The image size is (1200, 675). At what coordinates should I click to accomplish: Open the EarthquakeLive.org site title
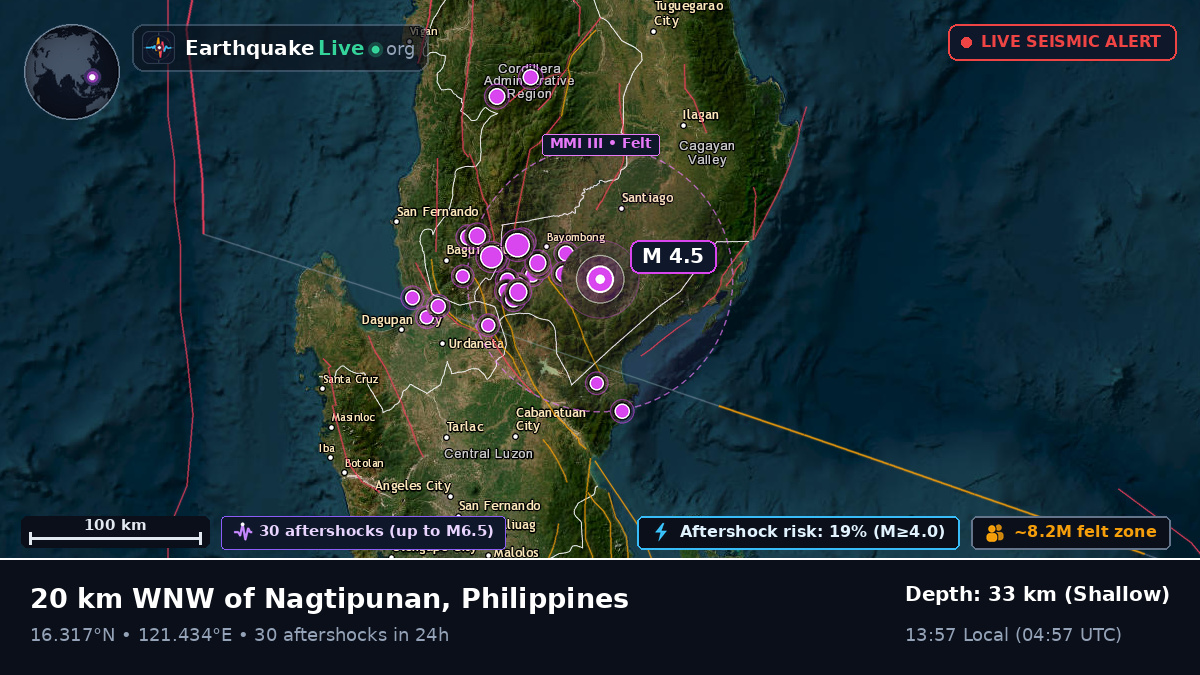click(300, 48)
